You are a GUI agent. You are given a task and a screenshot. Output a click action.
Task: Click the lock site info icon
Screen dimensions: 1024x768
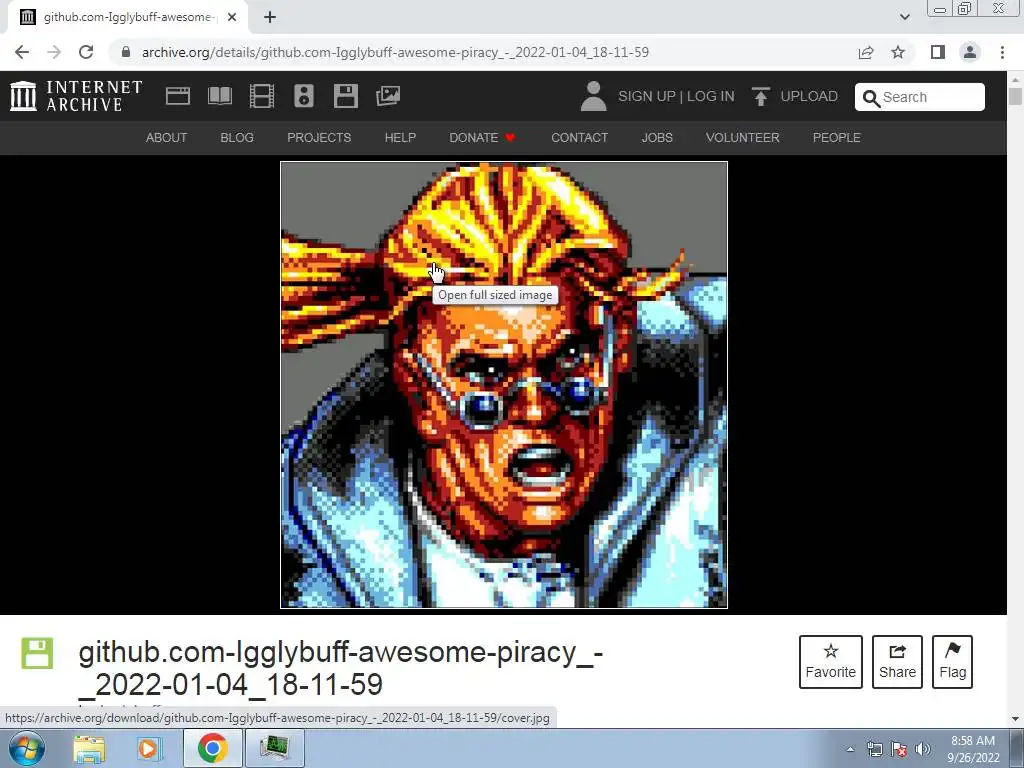pos(126,52)
